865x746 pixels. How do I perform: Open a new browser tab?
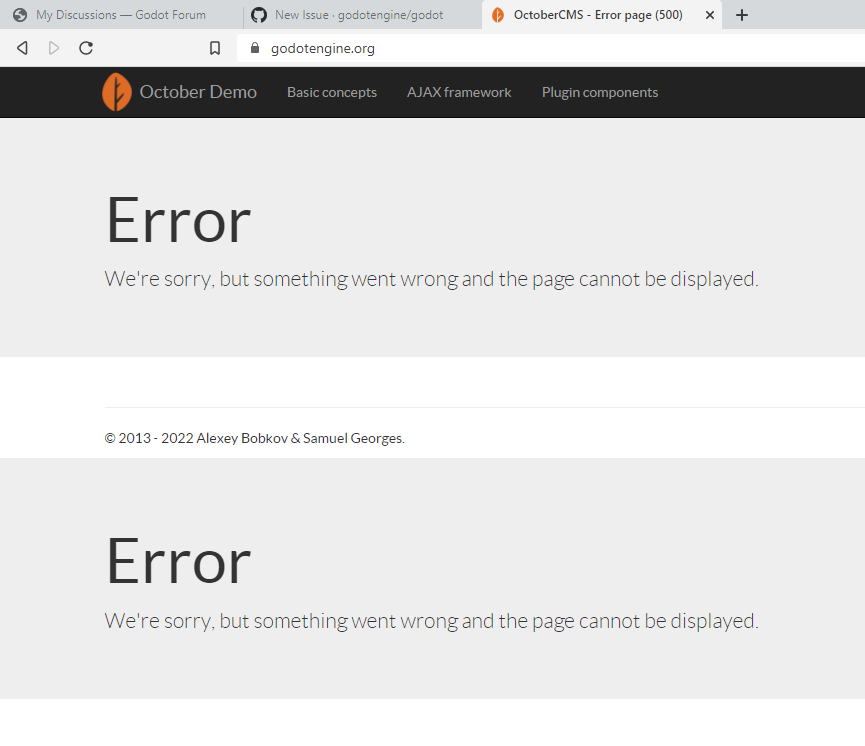click(742, 15)
